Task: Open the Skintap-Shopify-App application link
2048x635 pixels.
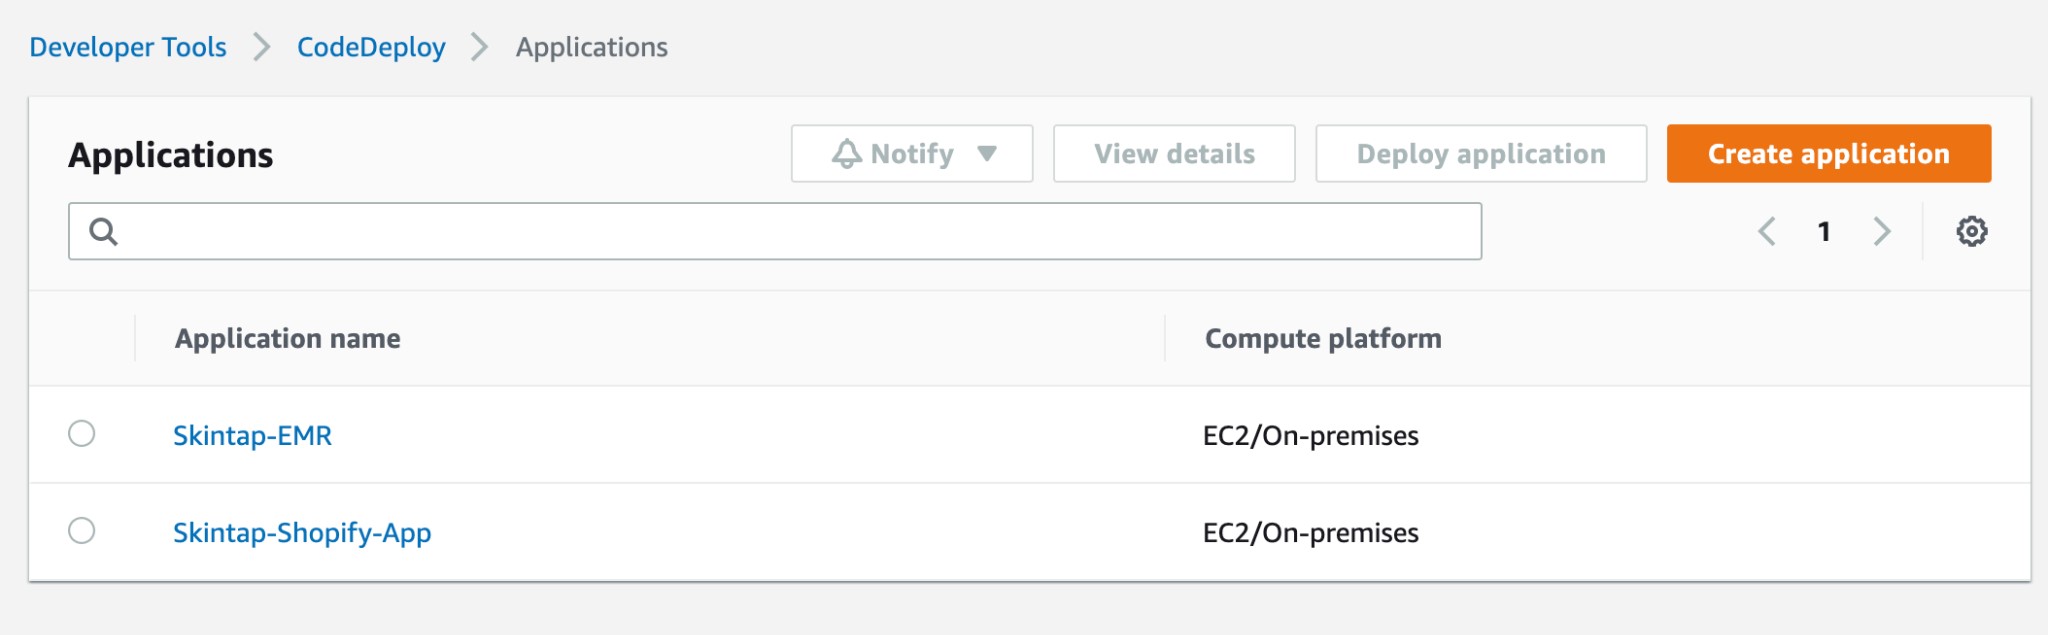Action: (x=302, y=533)
